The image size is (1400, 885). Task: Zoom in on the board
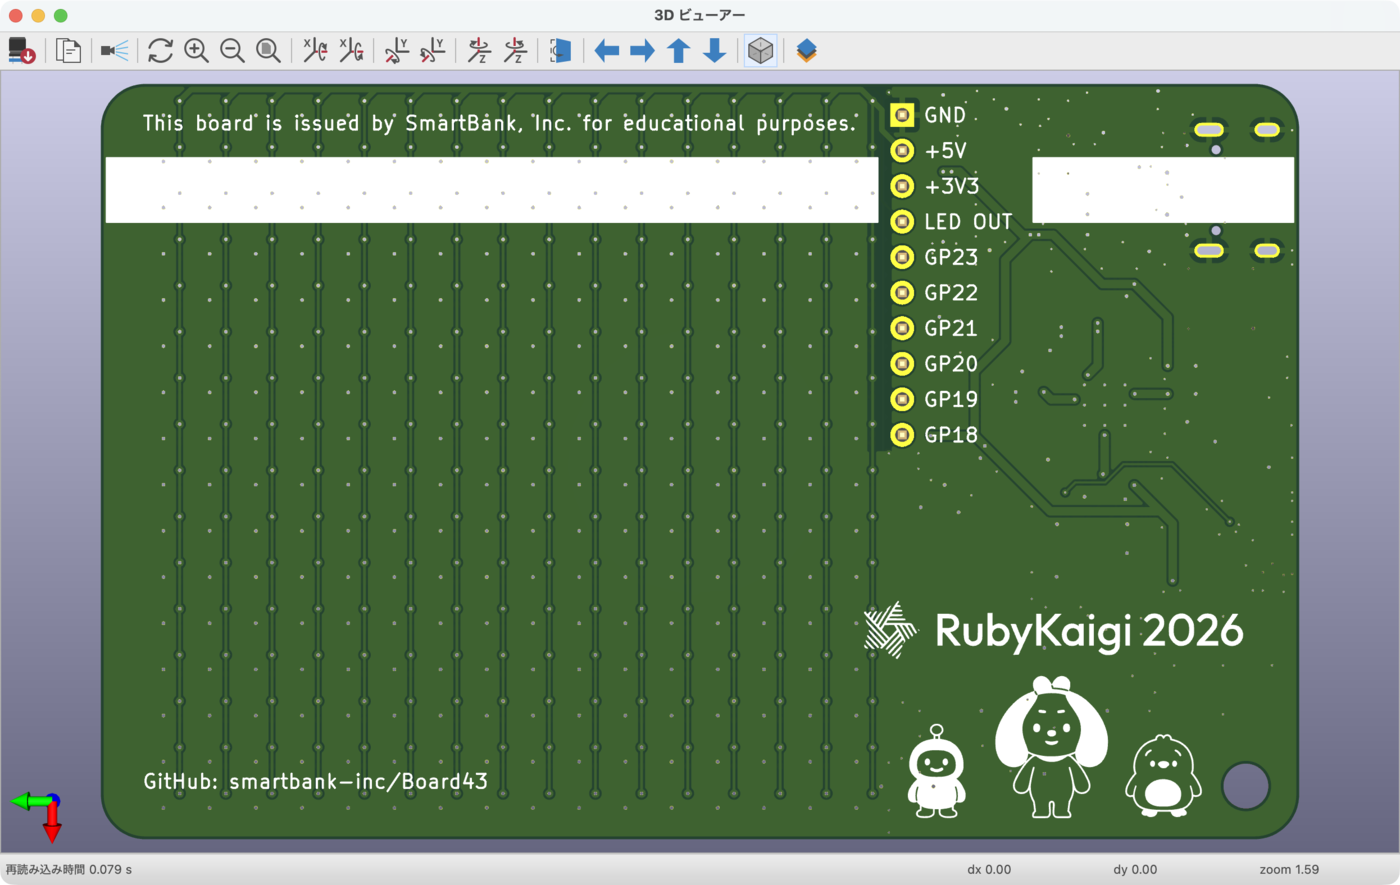(x=196, y=50)
